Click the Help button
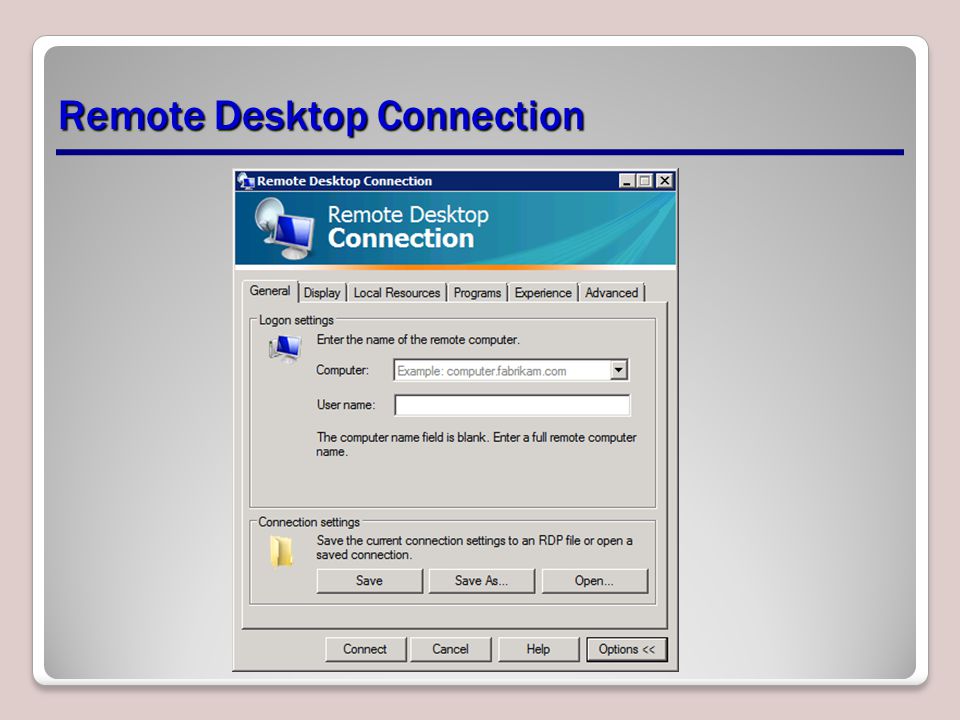 click(538, 649)
